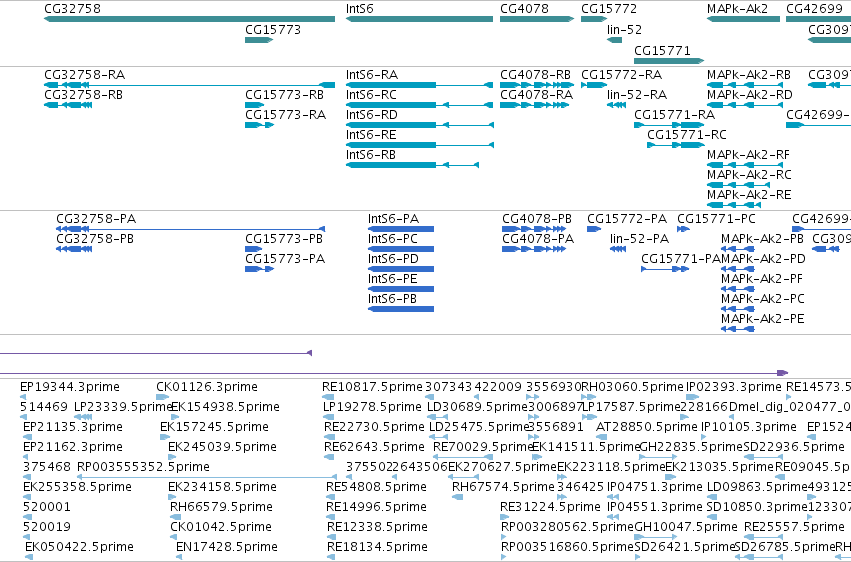The width and height of the screenshot is (851, 562).
Task: Select transcript CG32758-RB
Action: pos(68,105)
